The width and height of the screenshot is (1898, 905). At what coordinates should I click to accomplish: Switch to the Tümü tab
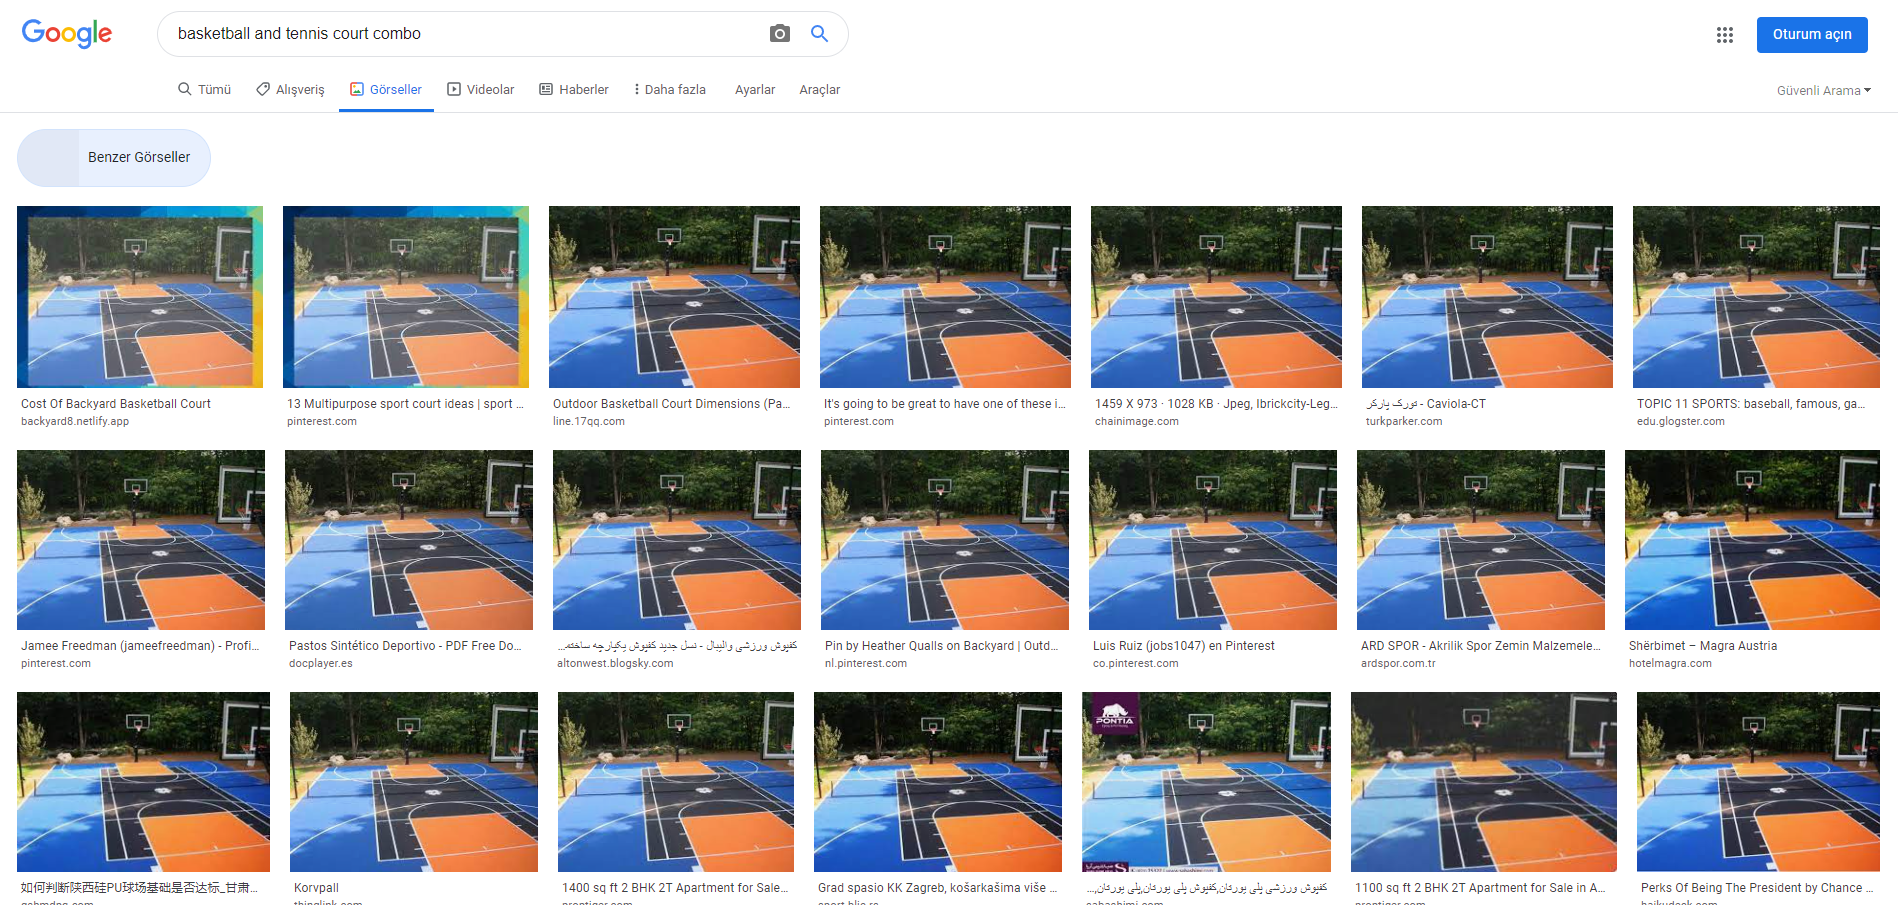click(x=204, y=89)
